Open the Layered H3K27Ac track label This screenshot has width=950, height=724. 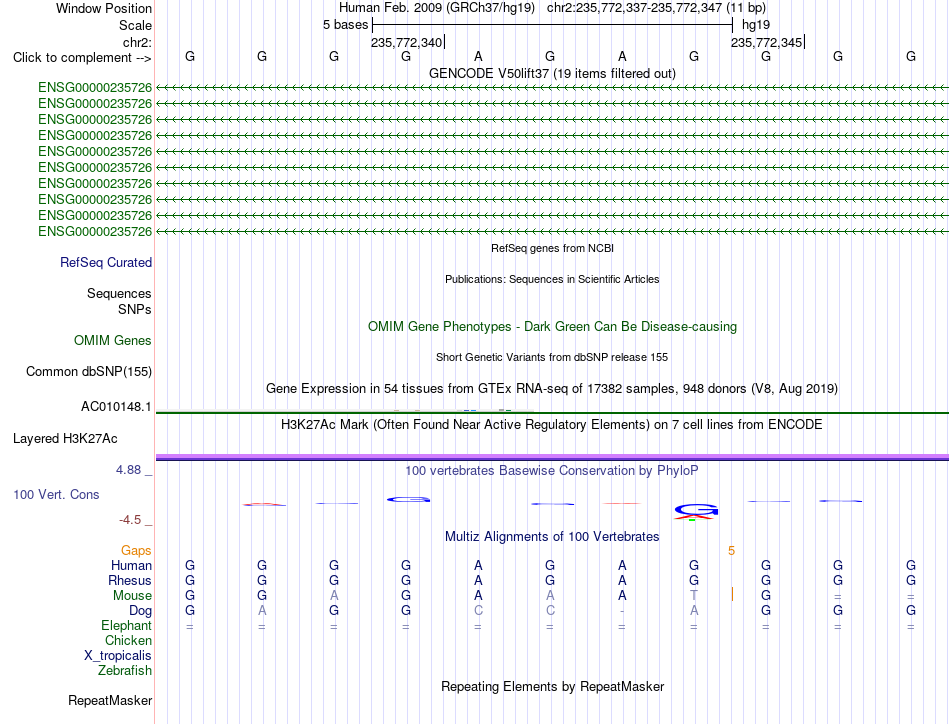pyautogui.click(x=65, y=439)
